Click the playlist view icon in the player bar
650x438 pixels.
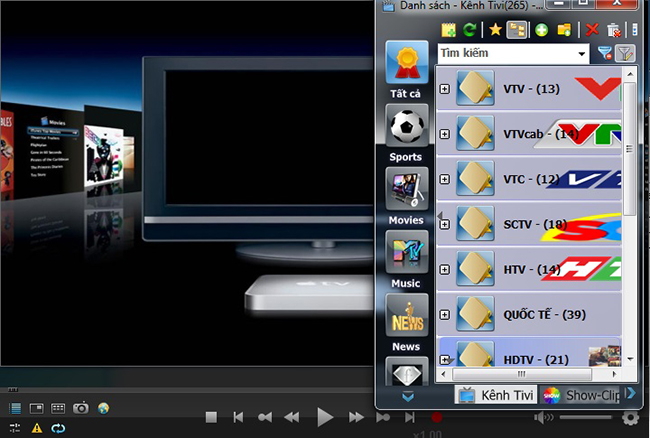(15, 409)
